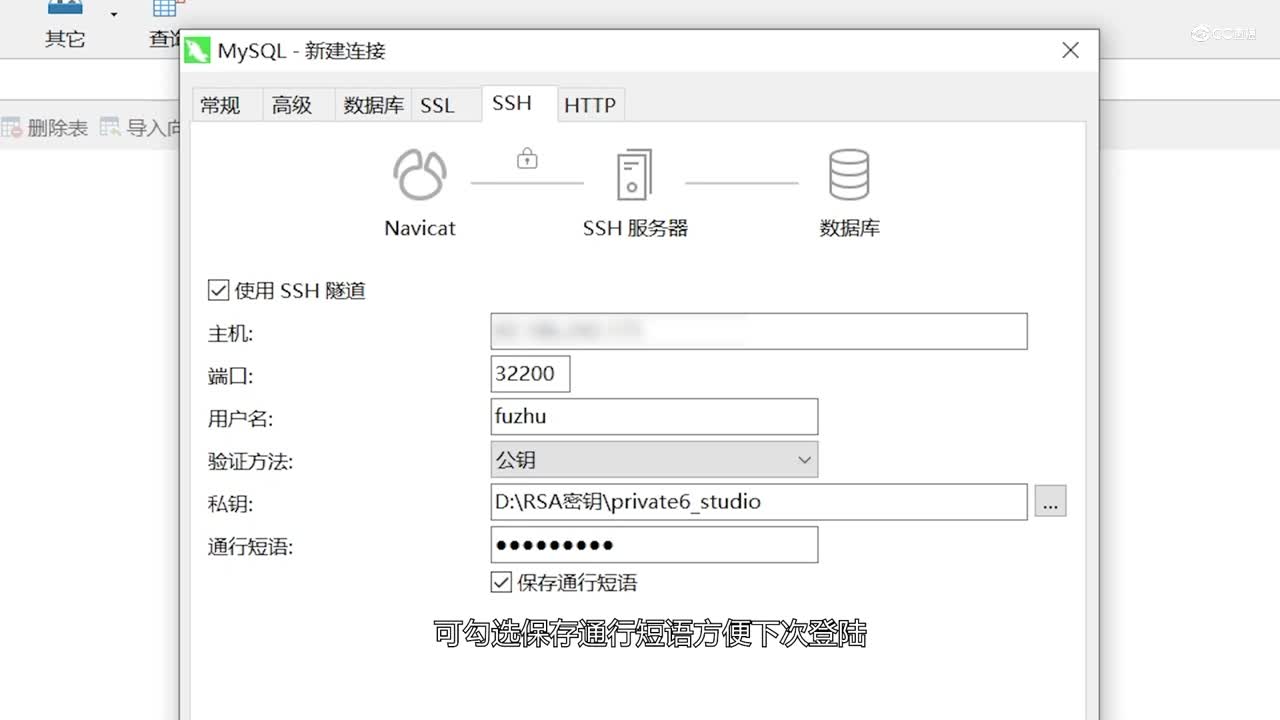The width and height of the screenshot is (1280, 720).
Task: Switch to the SSL tab
Action: point(439,104)
